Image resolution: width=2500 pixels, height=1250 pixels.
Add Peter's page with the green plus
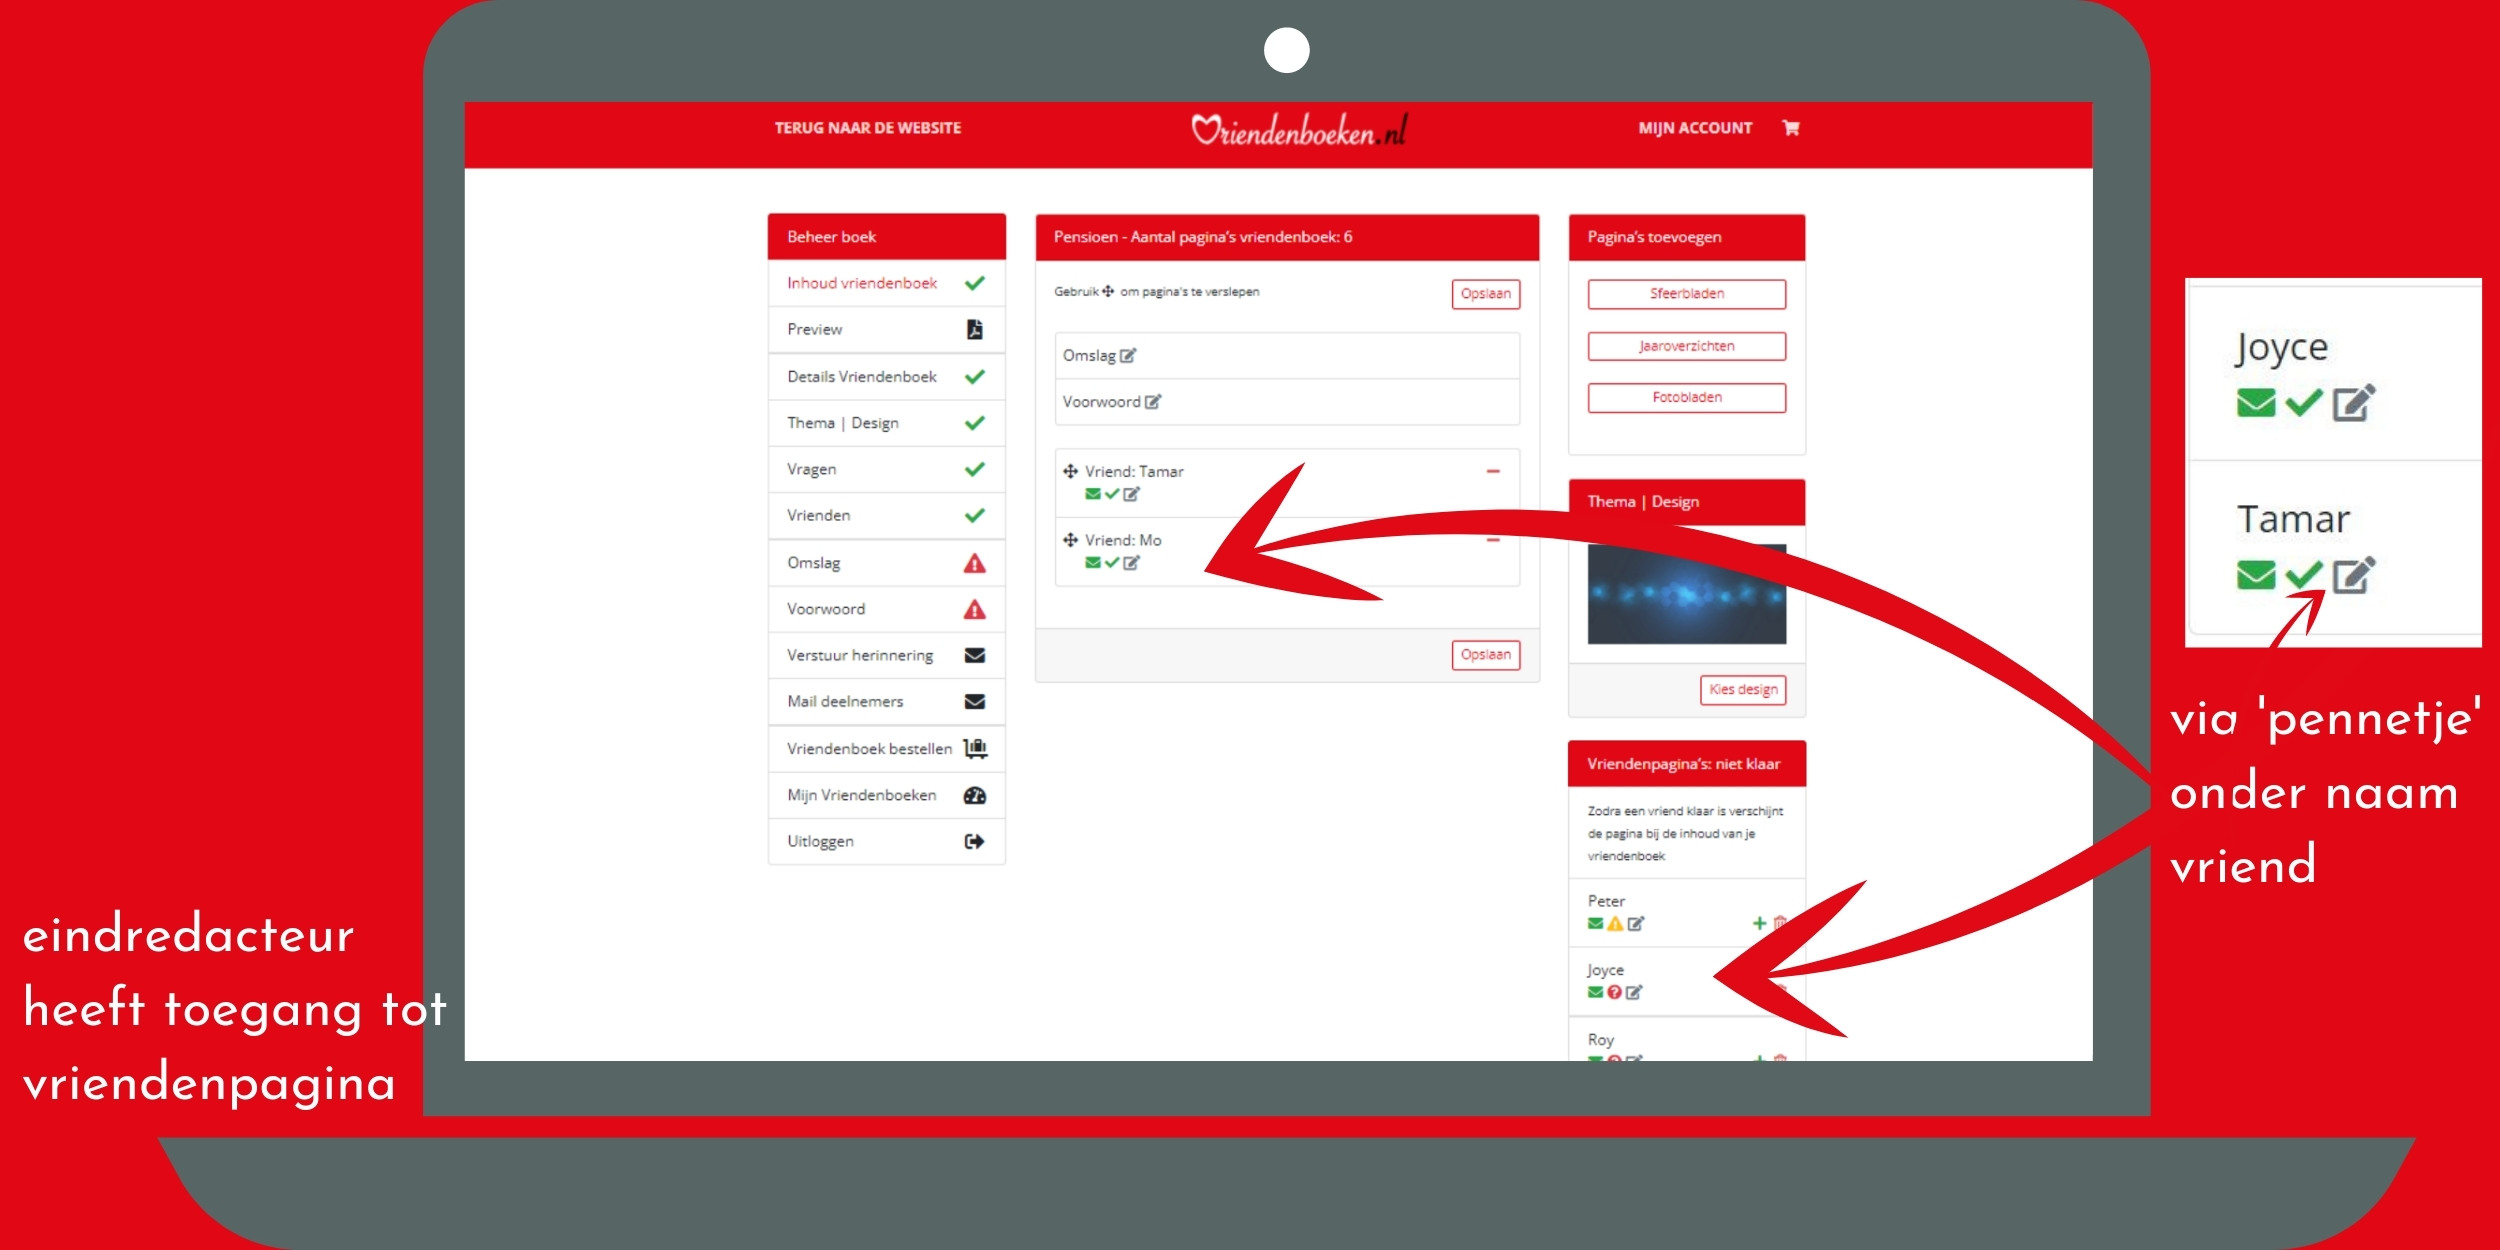[1759, 923]
